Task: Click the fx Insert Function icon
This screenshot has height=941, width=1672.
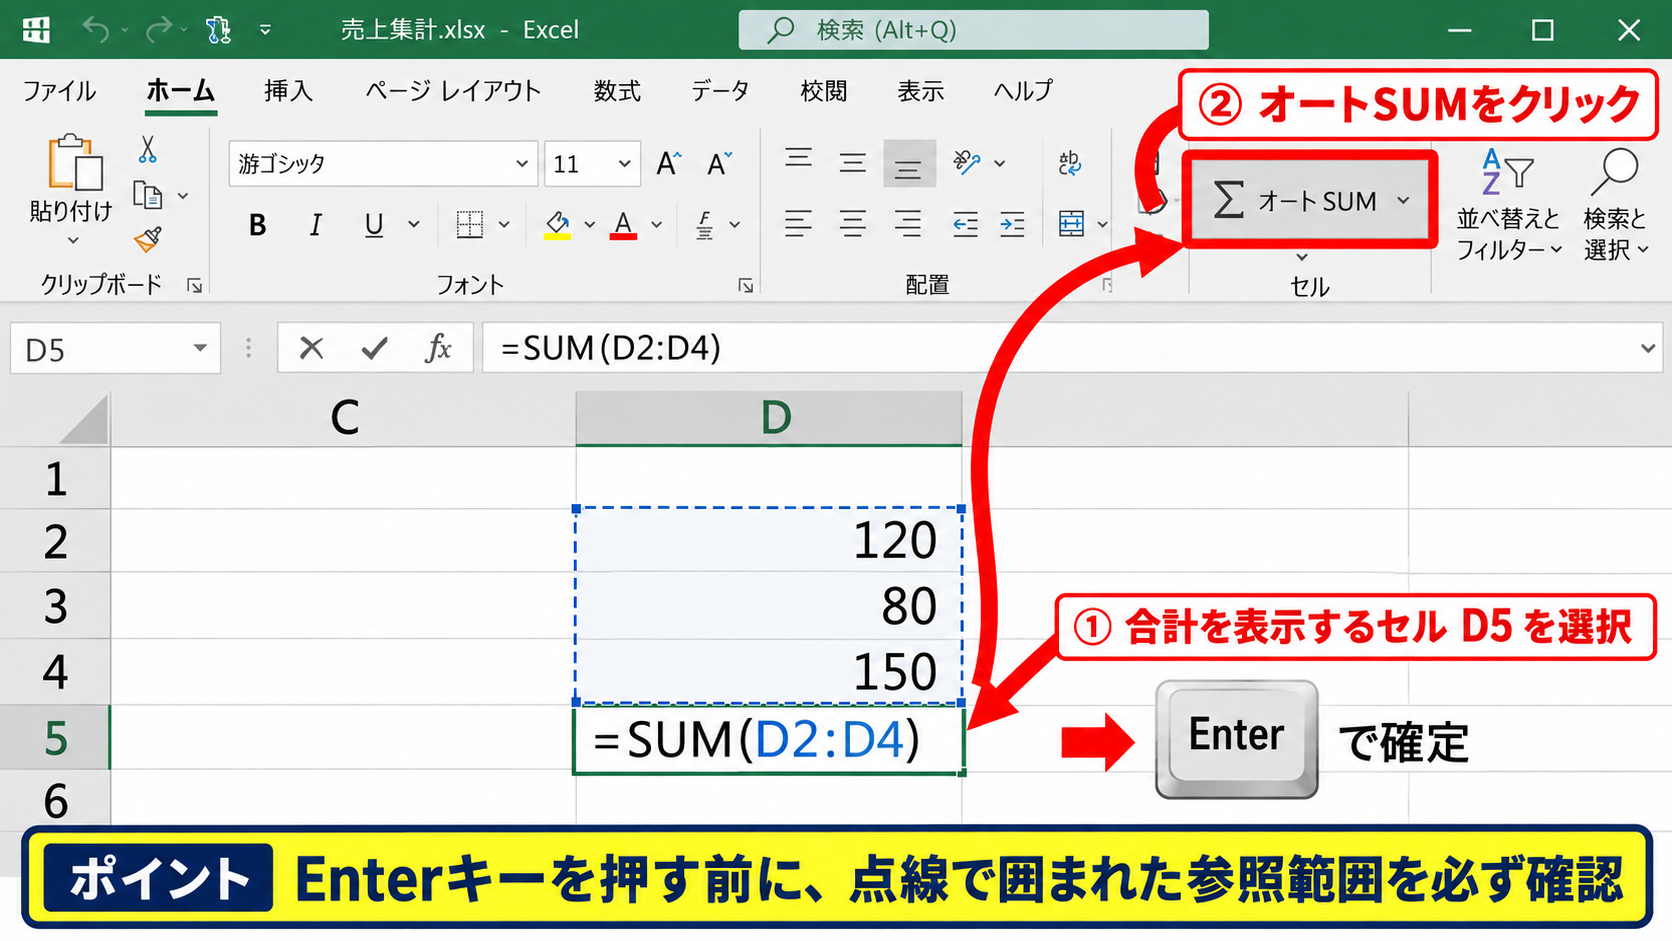Action: 438,348
